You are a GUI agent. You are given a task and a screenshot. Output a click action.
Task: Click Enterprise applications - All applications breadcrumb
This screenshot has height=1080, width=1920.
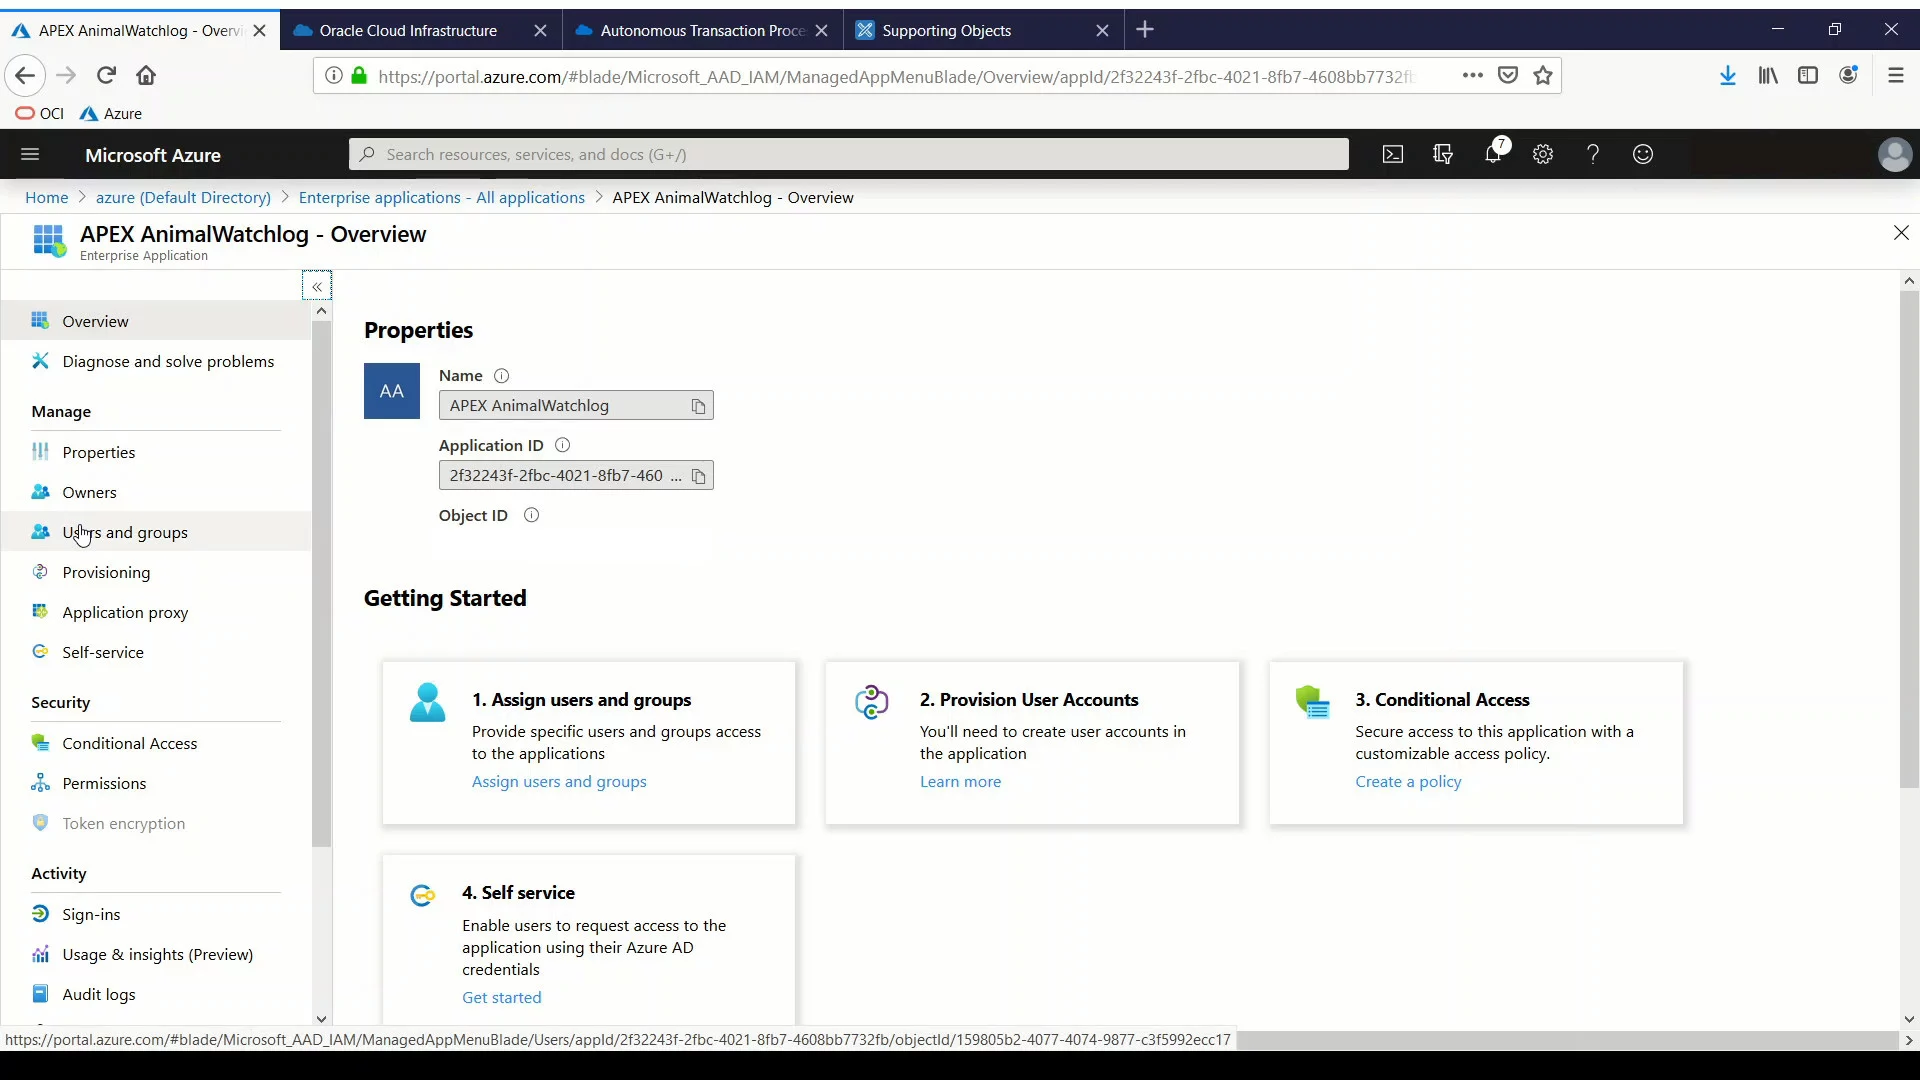tap(441, 197)
